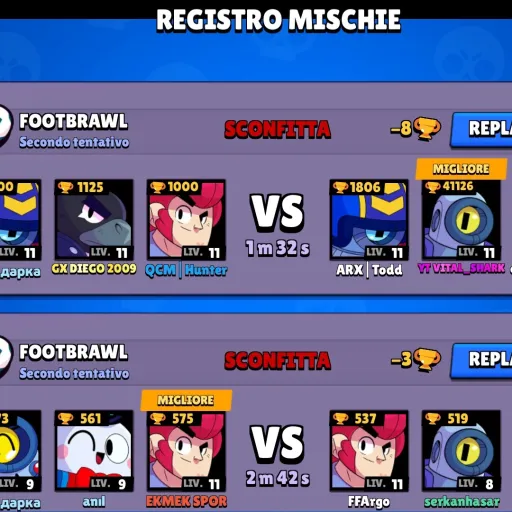Tap EKMEK SPOR's Colt portrait
Screen dimensions: 512x512
[x=186, y=451]
